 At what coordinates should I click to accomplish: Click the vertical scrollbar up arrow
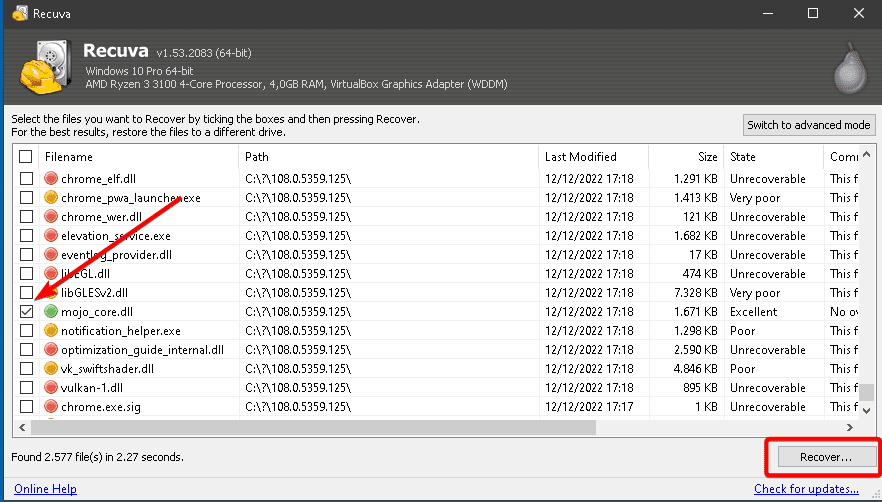click(x=867, y=154)
